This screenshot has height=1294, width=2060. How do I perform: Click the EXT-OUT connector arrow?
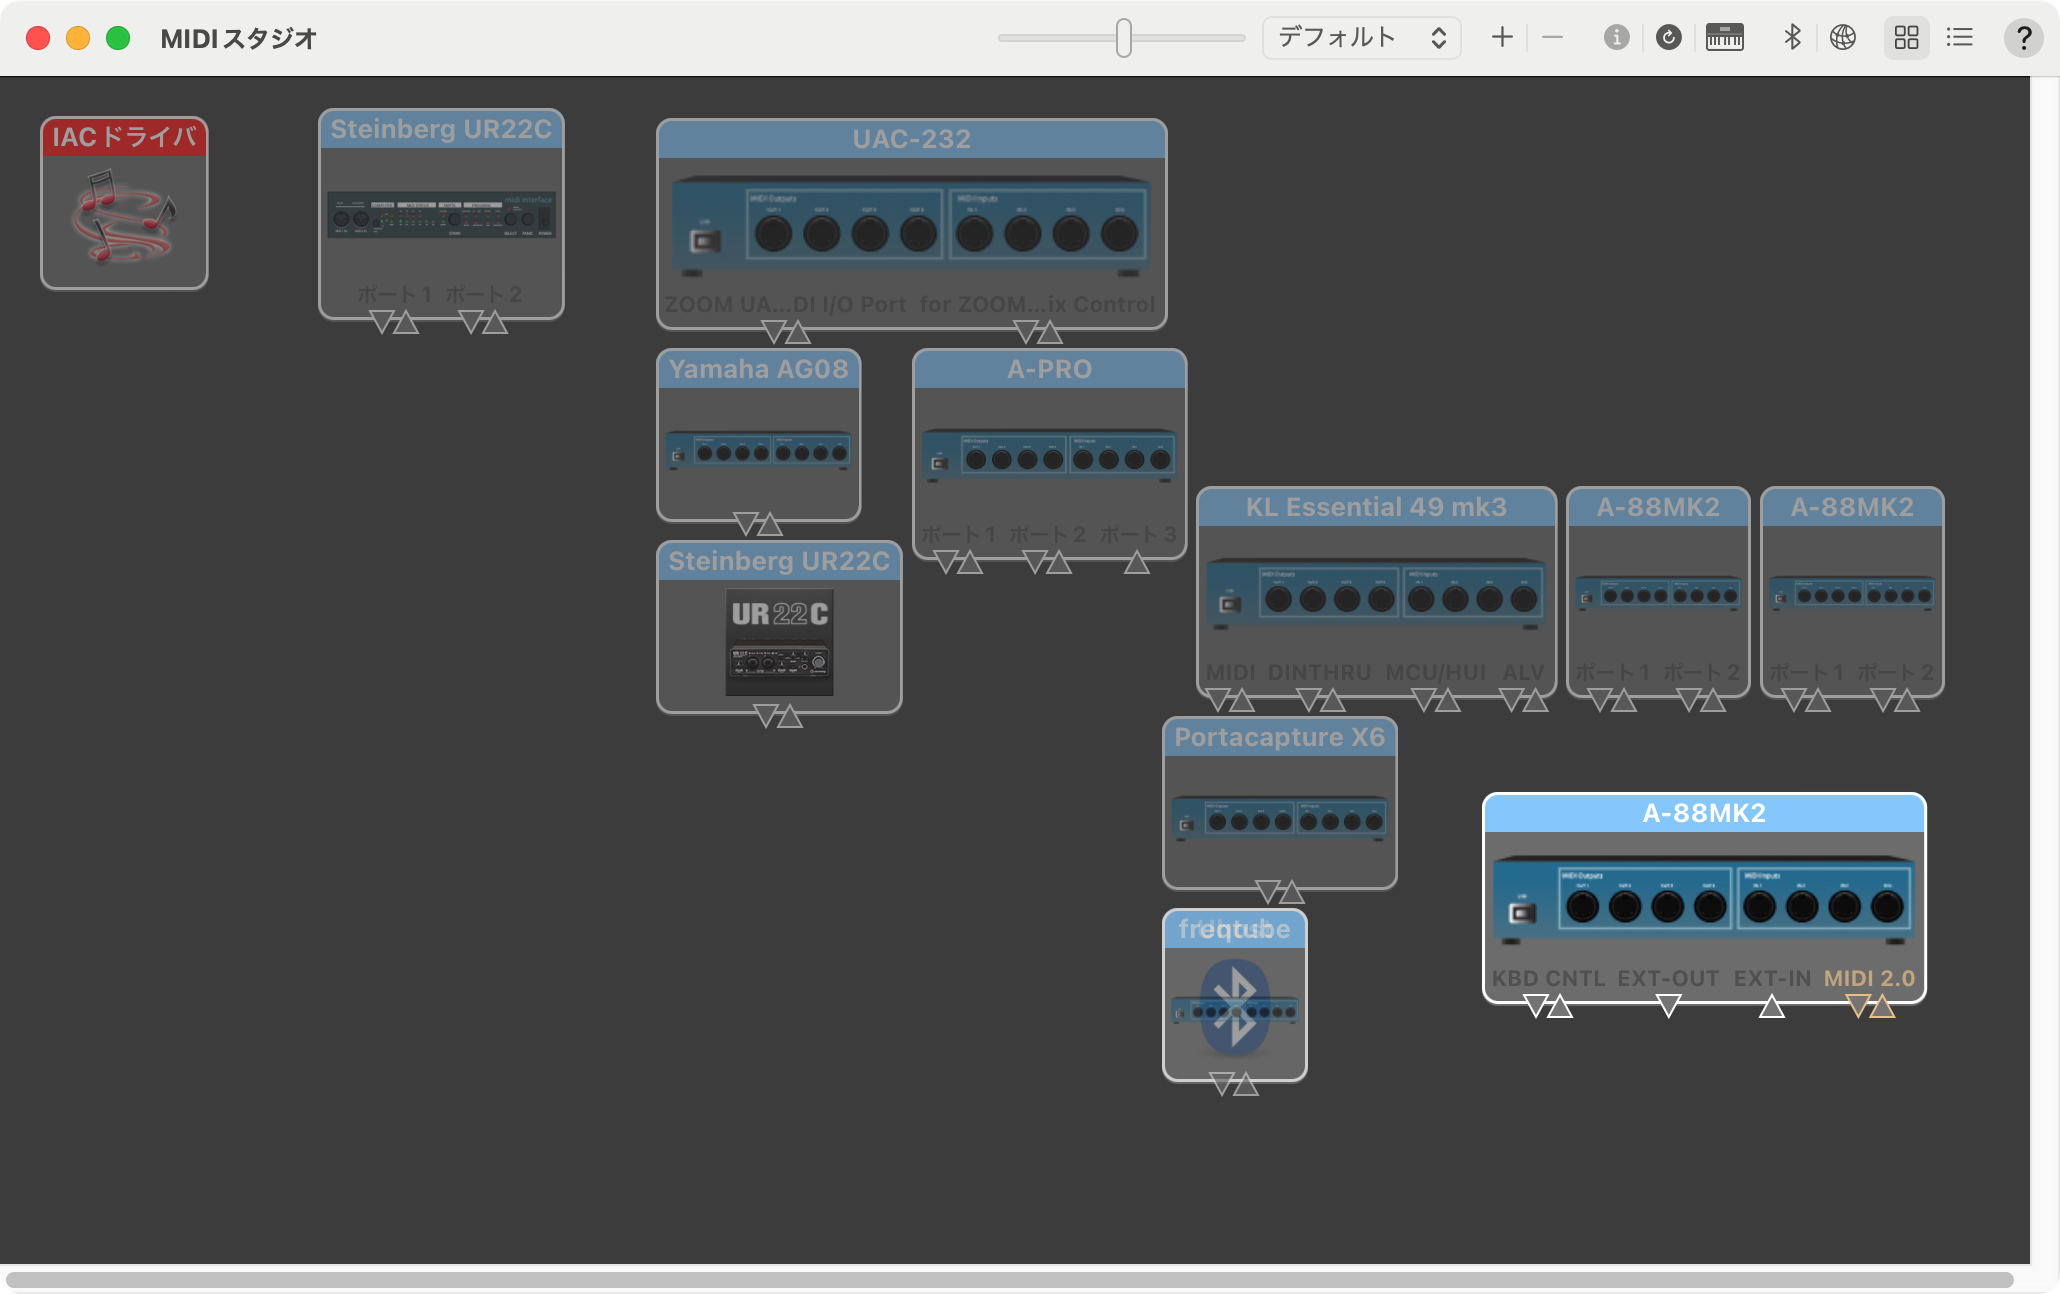pyautogui.click(x=1668, y=1006)
